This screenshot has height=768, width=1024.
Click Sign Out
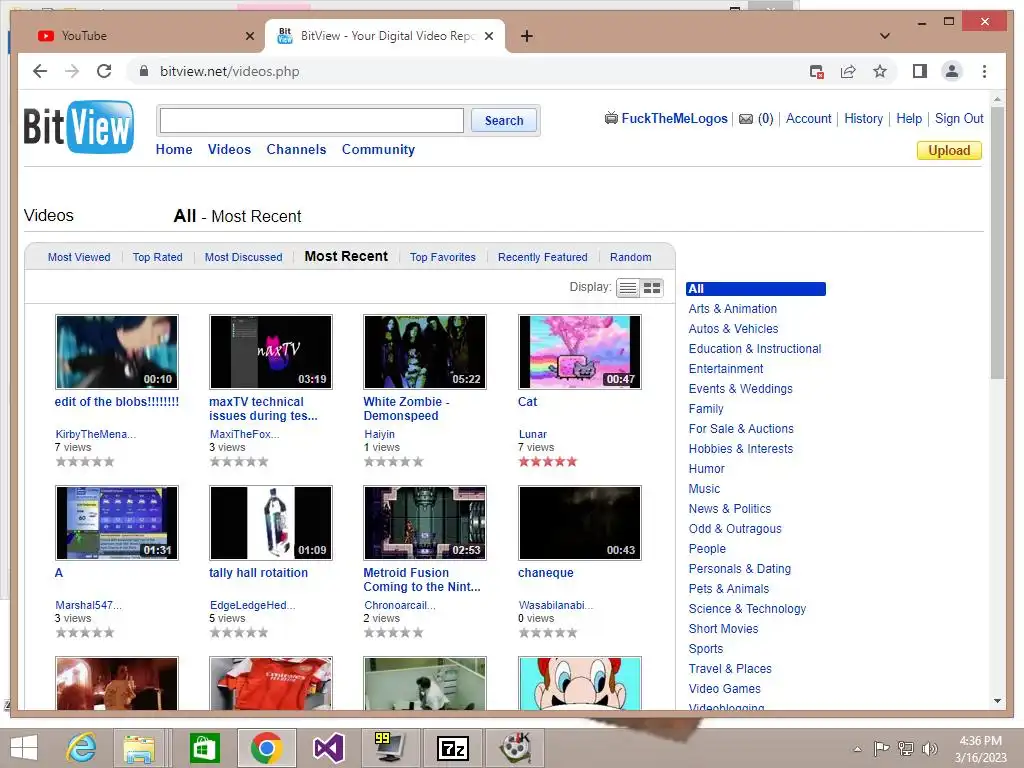(x=959, y=119)
